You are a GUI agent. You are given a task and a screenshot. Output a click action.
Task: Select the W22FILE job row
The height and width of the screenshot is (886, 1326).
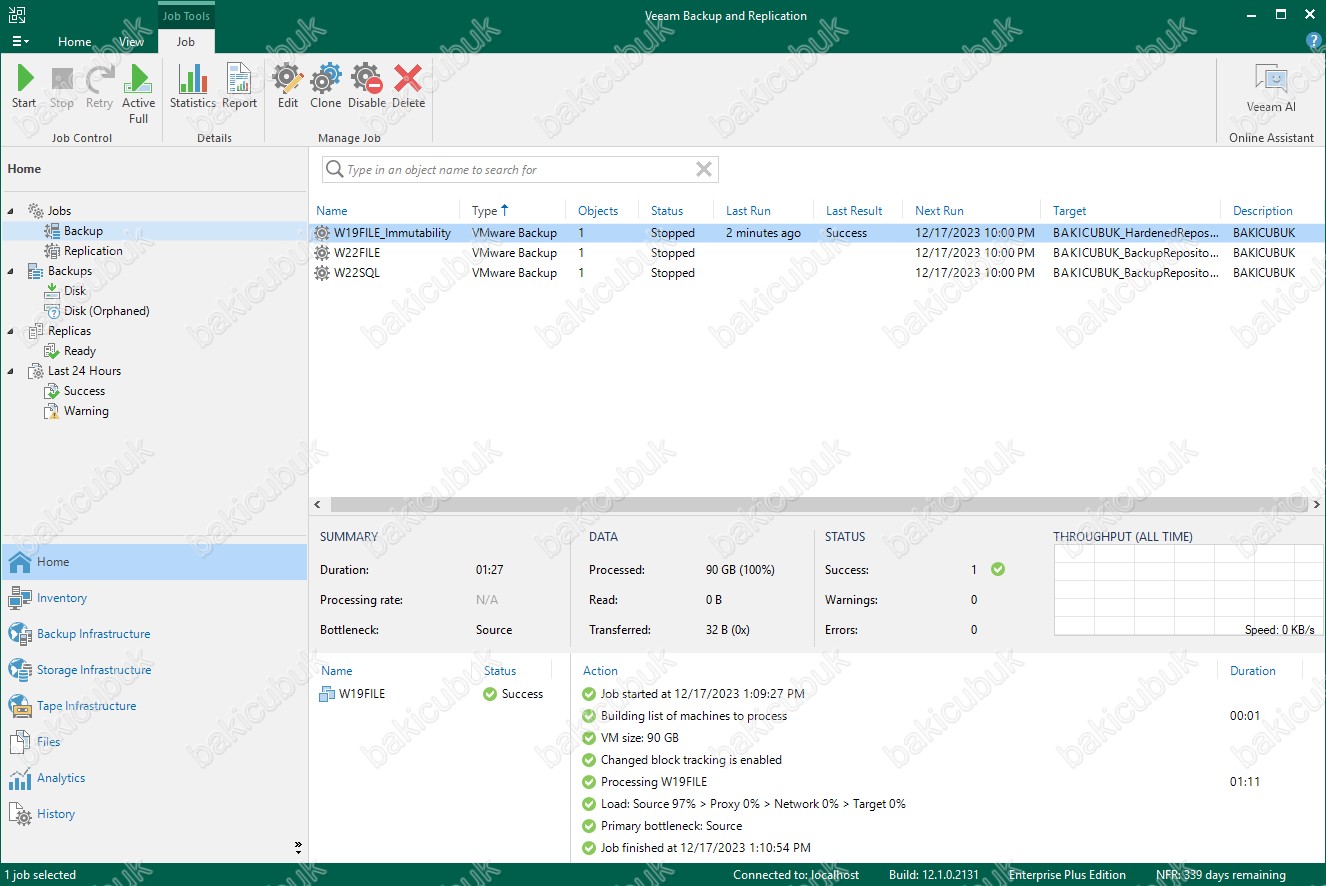pos(817,253)
